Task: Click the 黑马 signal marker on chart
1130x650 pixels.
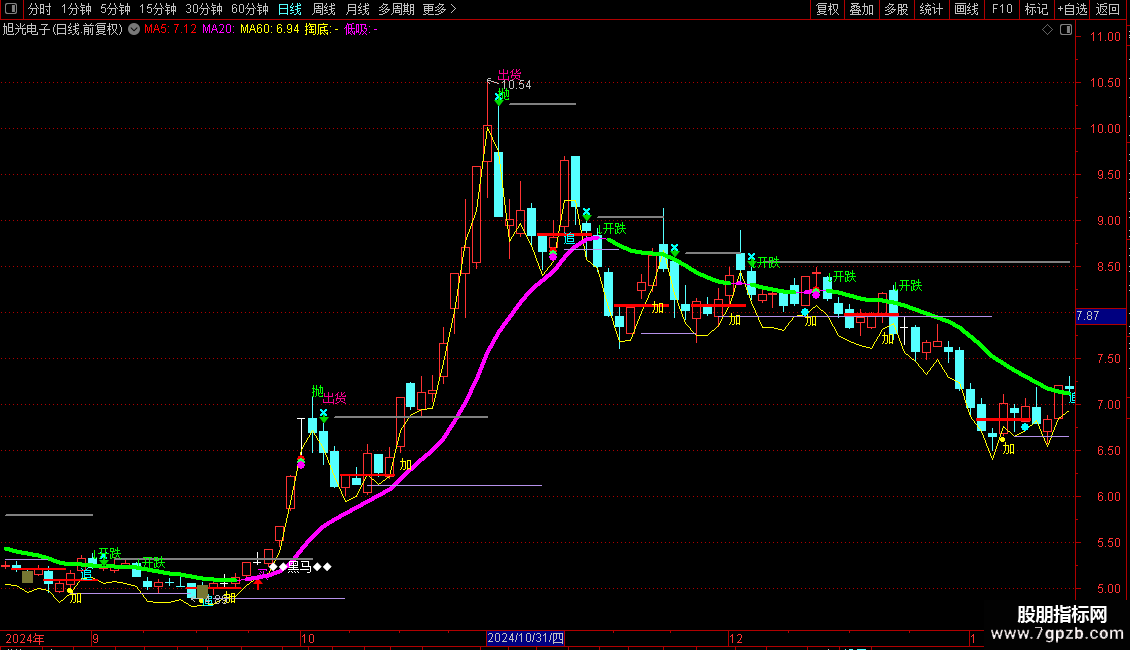Action: point(300,567)
